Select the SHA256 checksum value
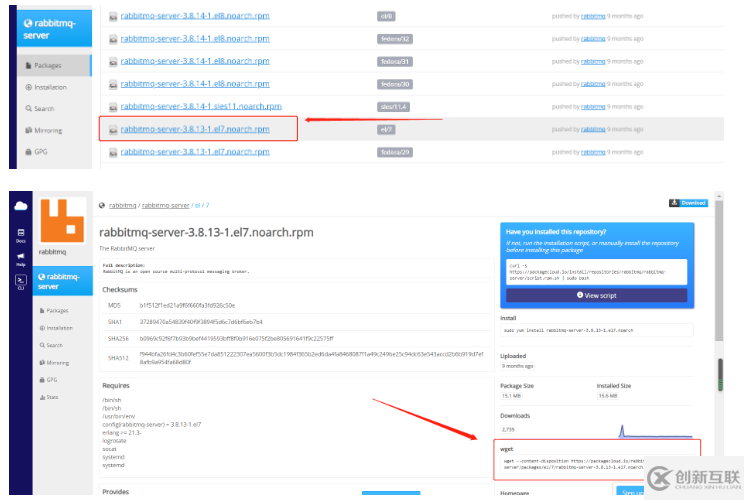 236,339
